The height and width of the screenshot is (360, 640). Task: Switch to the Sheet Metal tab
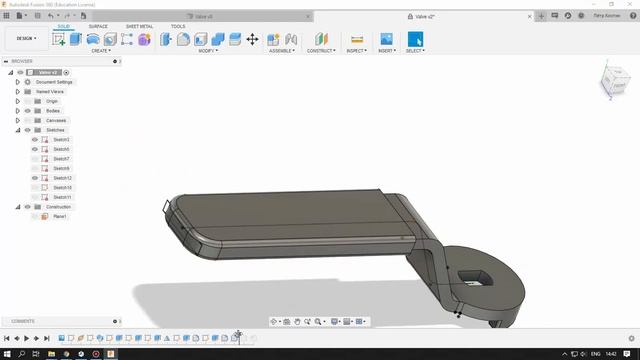[139, 27]
